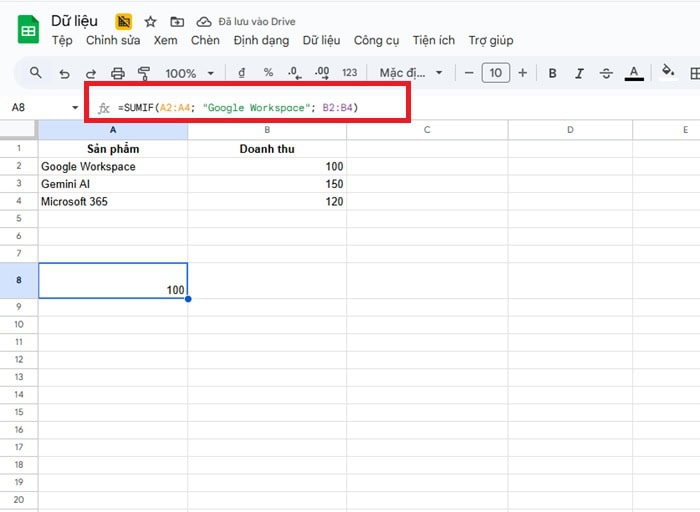Activate the paint format tool
Image resolution: width=700 pixels, height=512 pixels.
click(144, 73)
